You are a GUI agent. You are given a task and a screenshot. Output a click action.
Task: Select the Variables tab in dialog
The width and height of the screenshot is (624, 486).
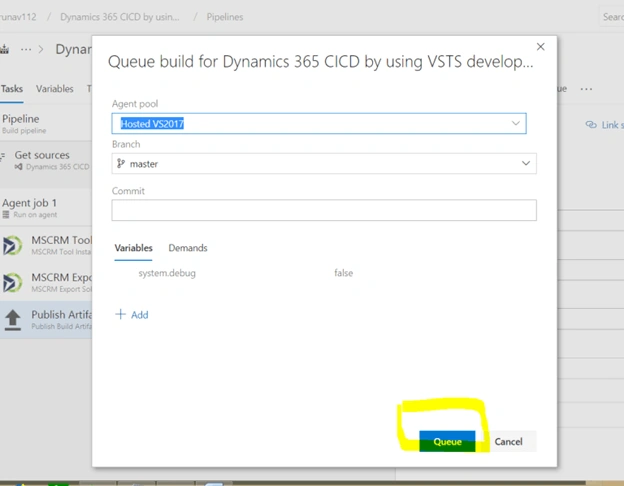(133, 248)
